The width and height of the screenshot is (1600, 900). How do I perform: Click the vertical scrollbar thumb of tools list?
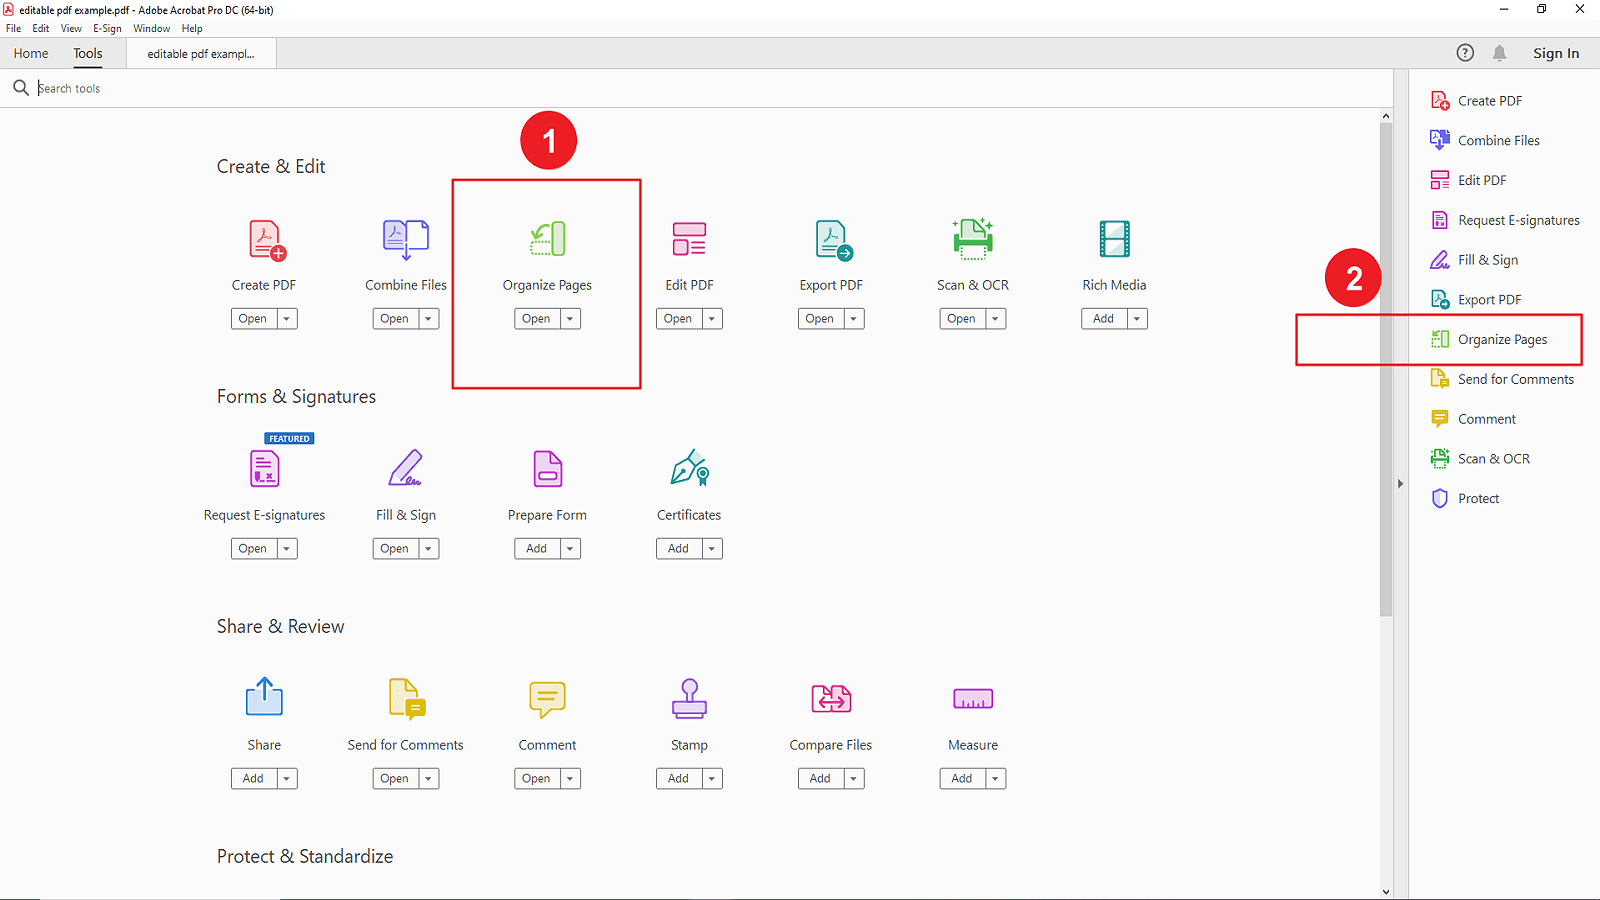point(1386,369)
